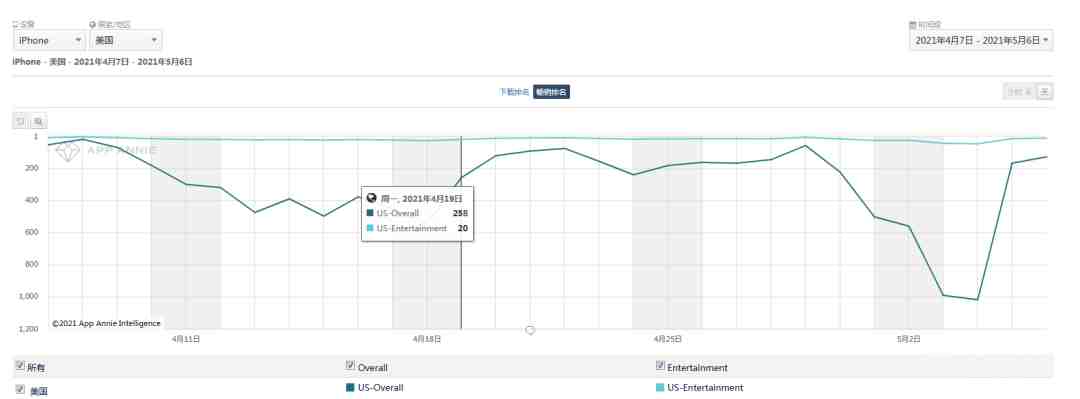The image size is (1080, 399).
Task: Select the 畅销排名 grossing rank tab
Action: [x=551, y=92]
